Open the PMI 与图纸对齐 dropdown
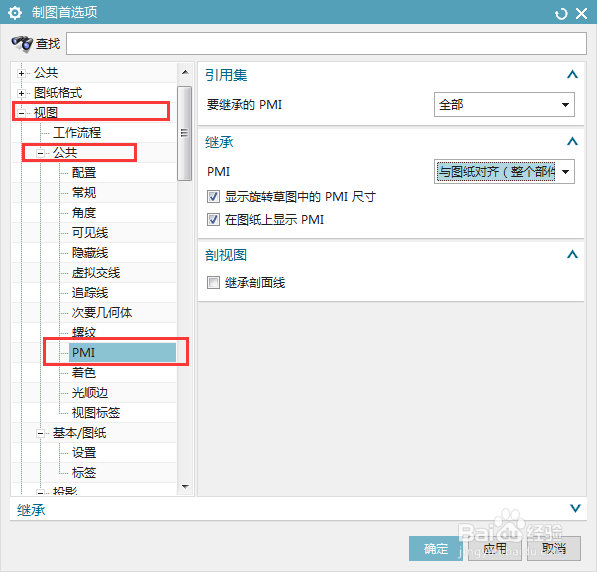The width and height of the screenshot is (597, 572). point(504,171)
